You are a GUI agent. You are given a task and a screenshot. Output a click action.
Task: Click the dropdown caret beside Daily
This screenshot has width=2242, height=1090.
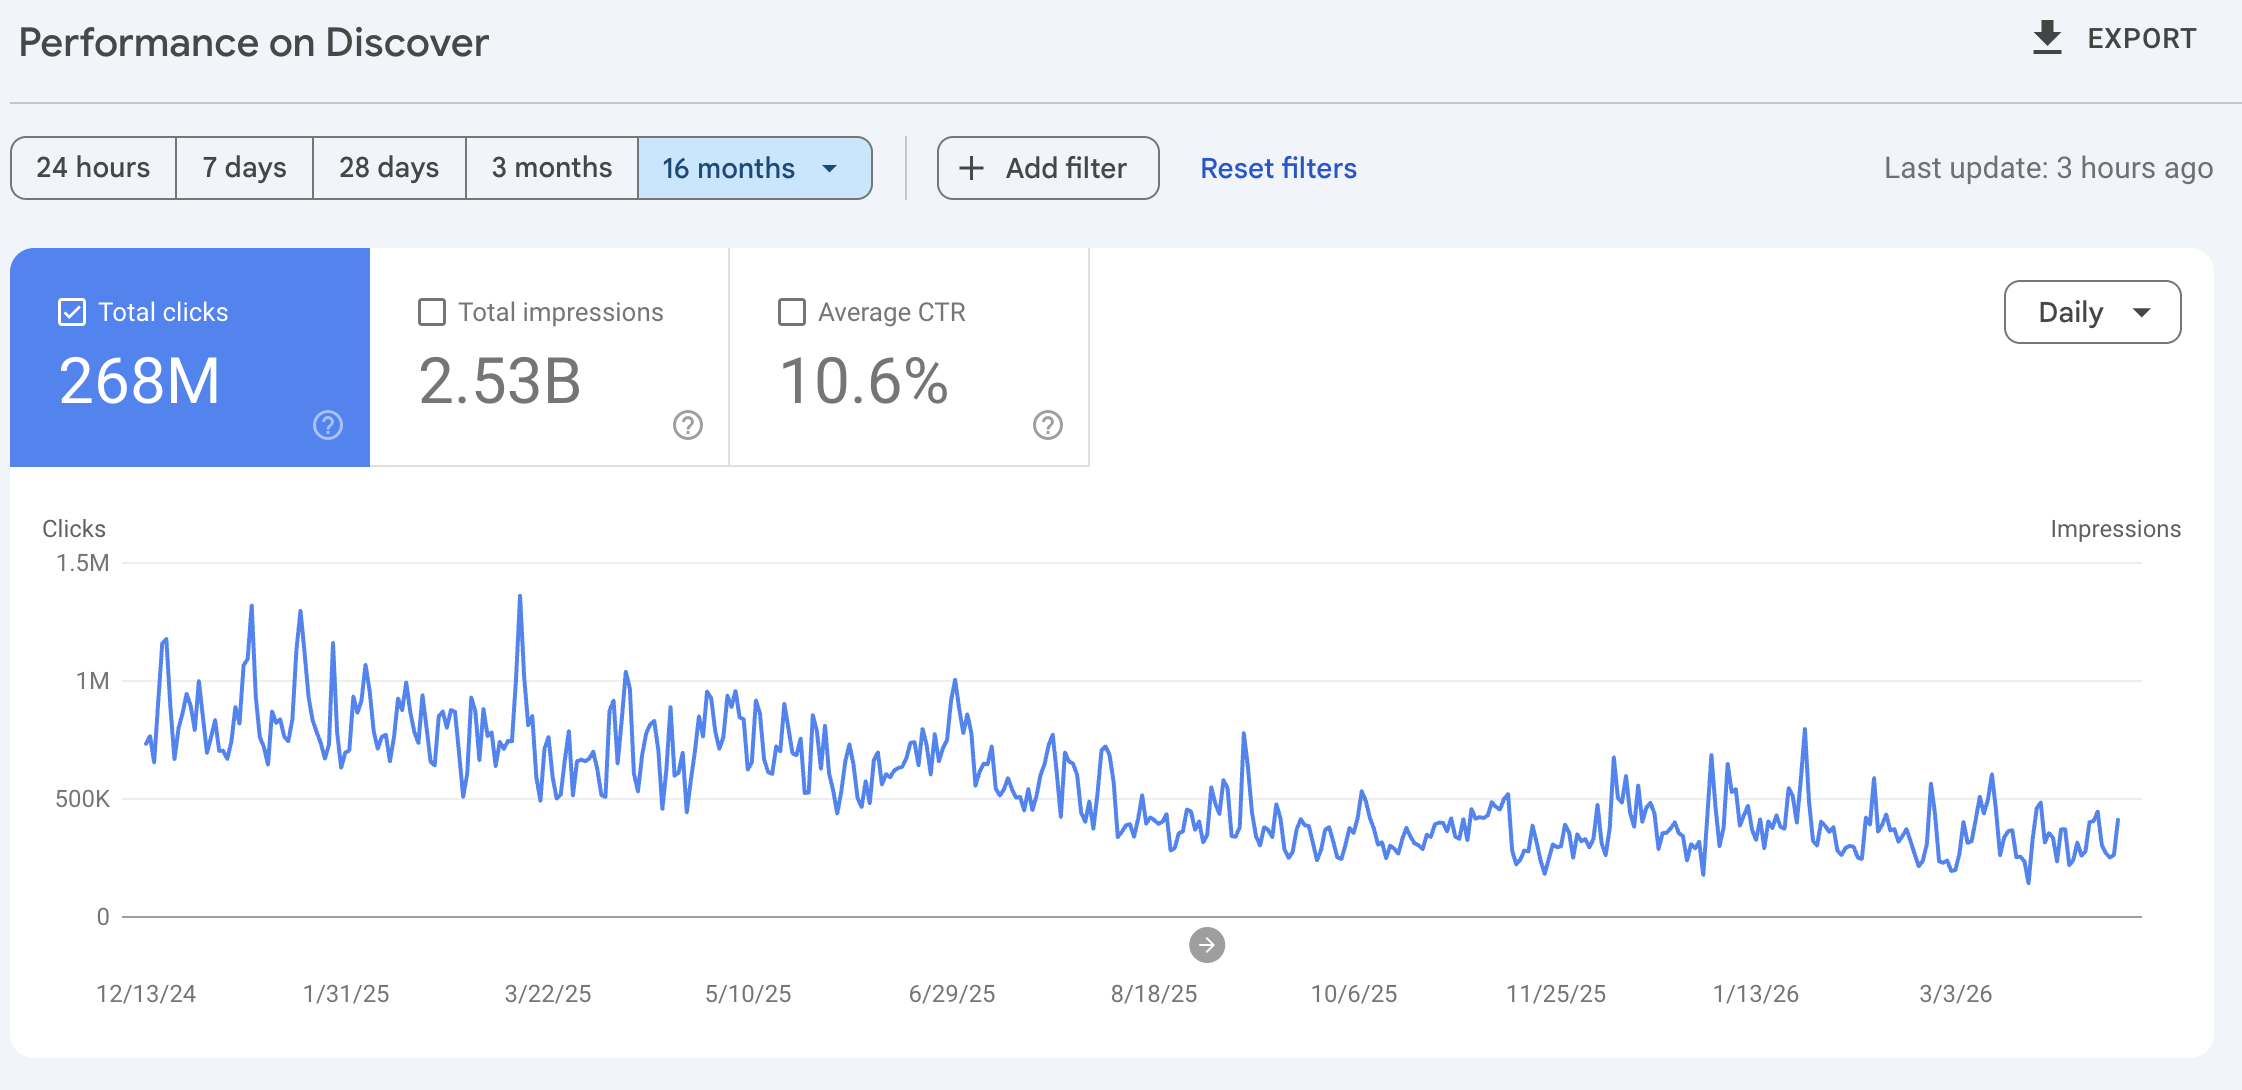[x=2143, y=312]
